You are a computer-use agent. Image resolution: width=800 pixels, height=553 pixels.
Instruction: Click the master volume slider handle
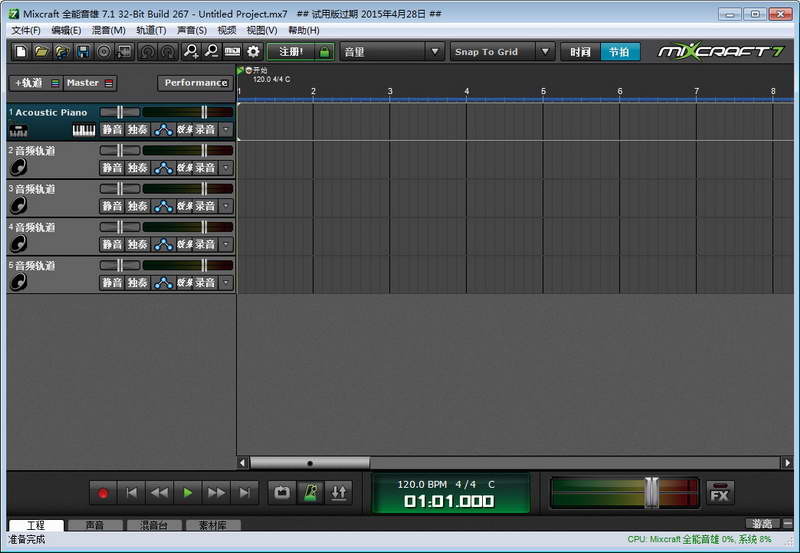[652, 492]
